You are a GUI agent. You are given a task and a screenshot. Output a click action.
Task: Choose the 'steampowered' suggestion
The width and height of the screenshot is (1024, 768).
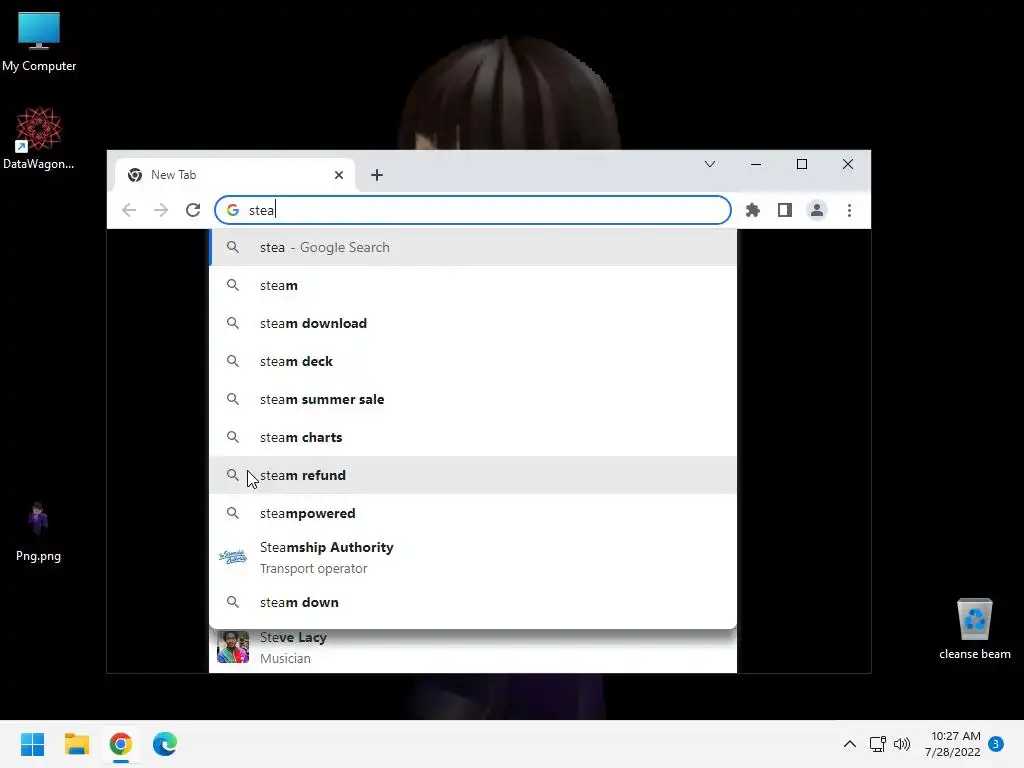coord(473,513)
